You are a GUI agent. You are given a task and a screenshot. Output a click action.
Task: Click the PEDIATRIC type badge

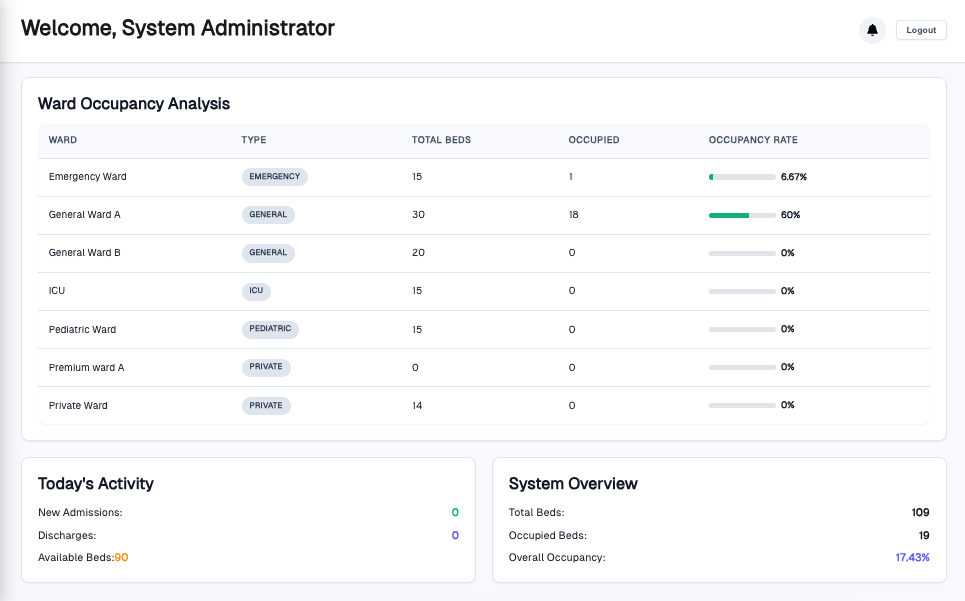click(x=271, y=329)
